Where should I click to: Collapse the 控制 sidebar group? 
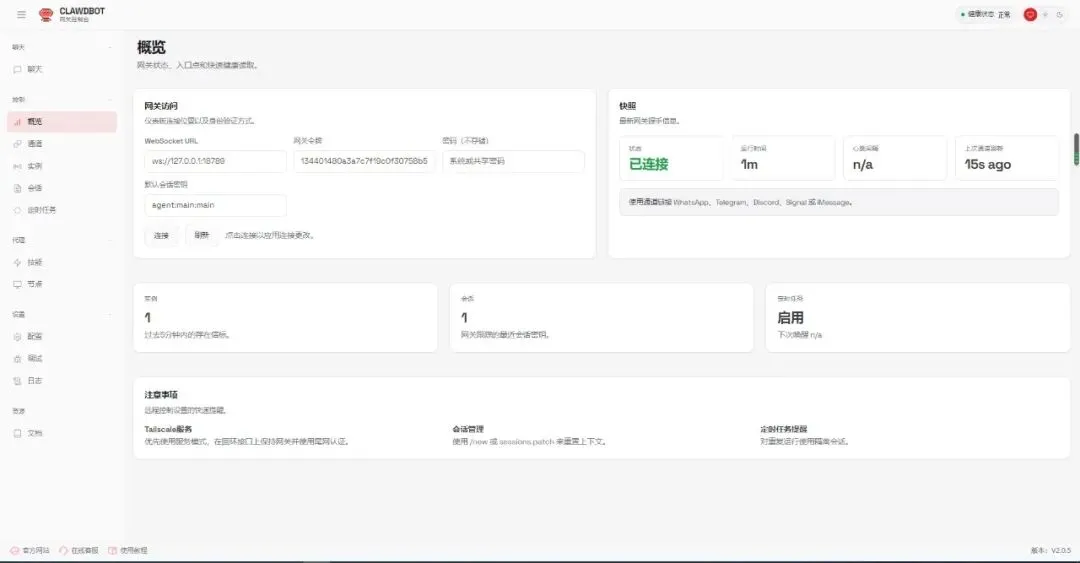tap(62, 100)
